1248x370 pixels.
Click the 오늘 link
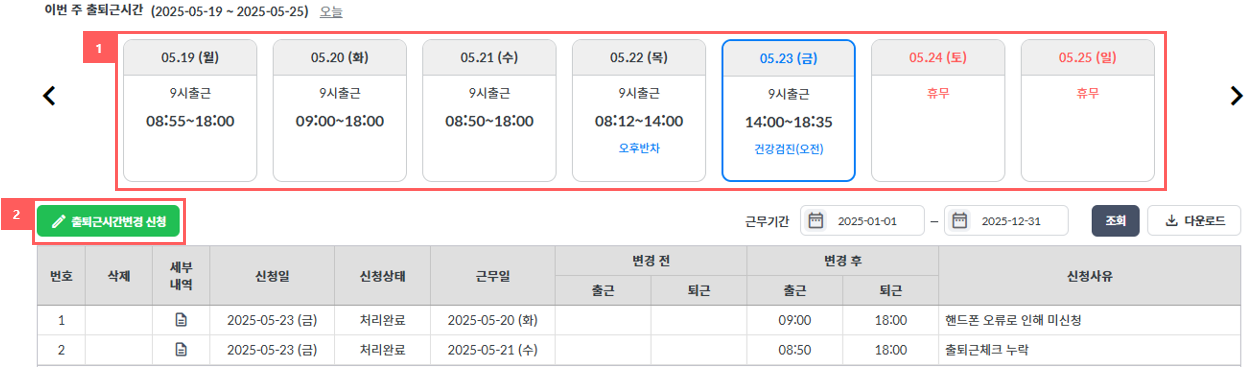pyautogui.click(x=331, y=12)
